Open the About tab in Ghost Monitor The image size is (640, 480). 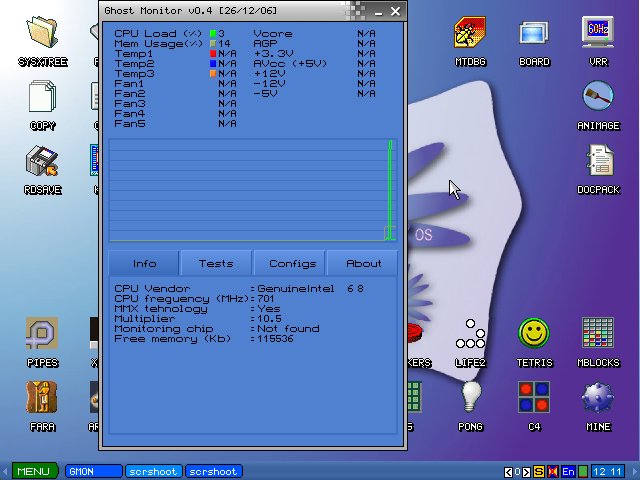[x=363, y=264]
